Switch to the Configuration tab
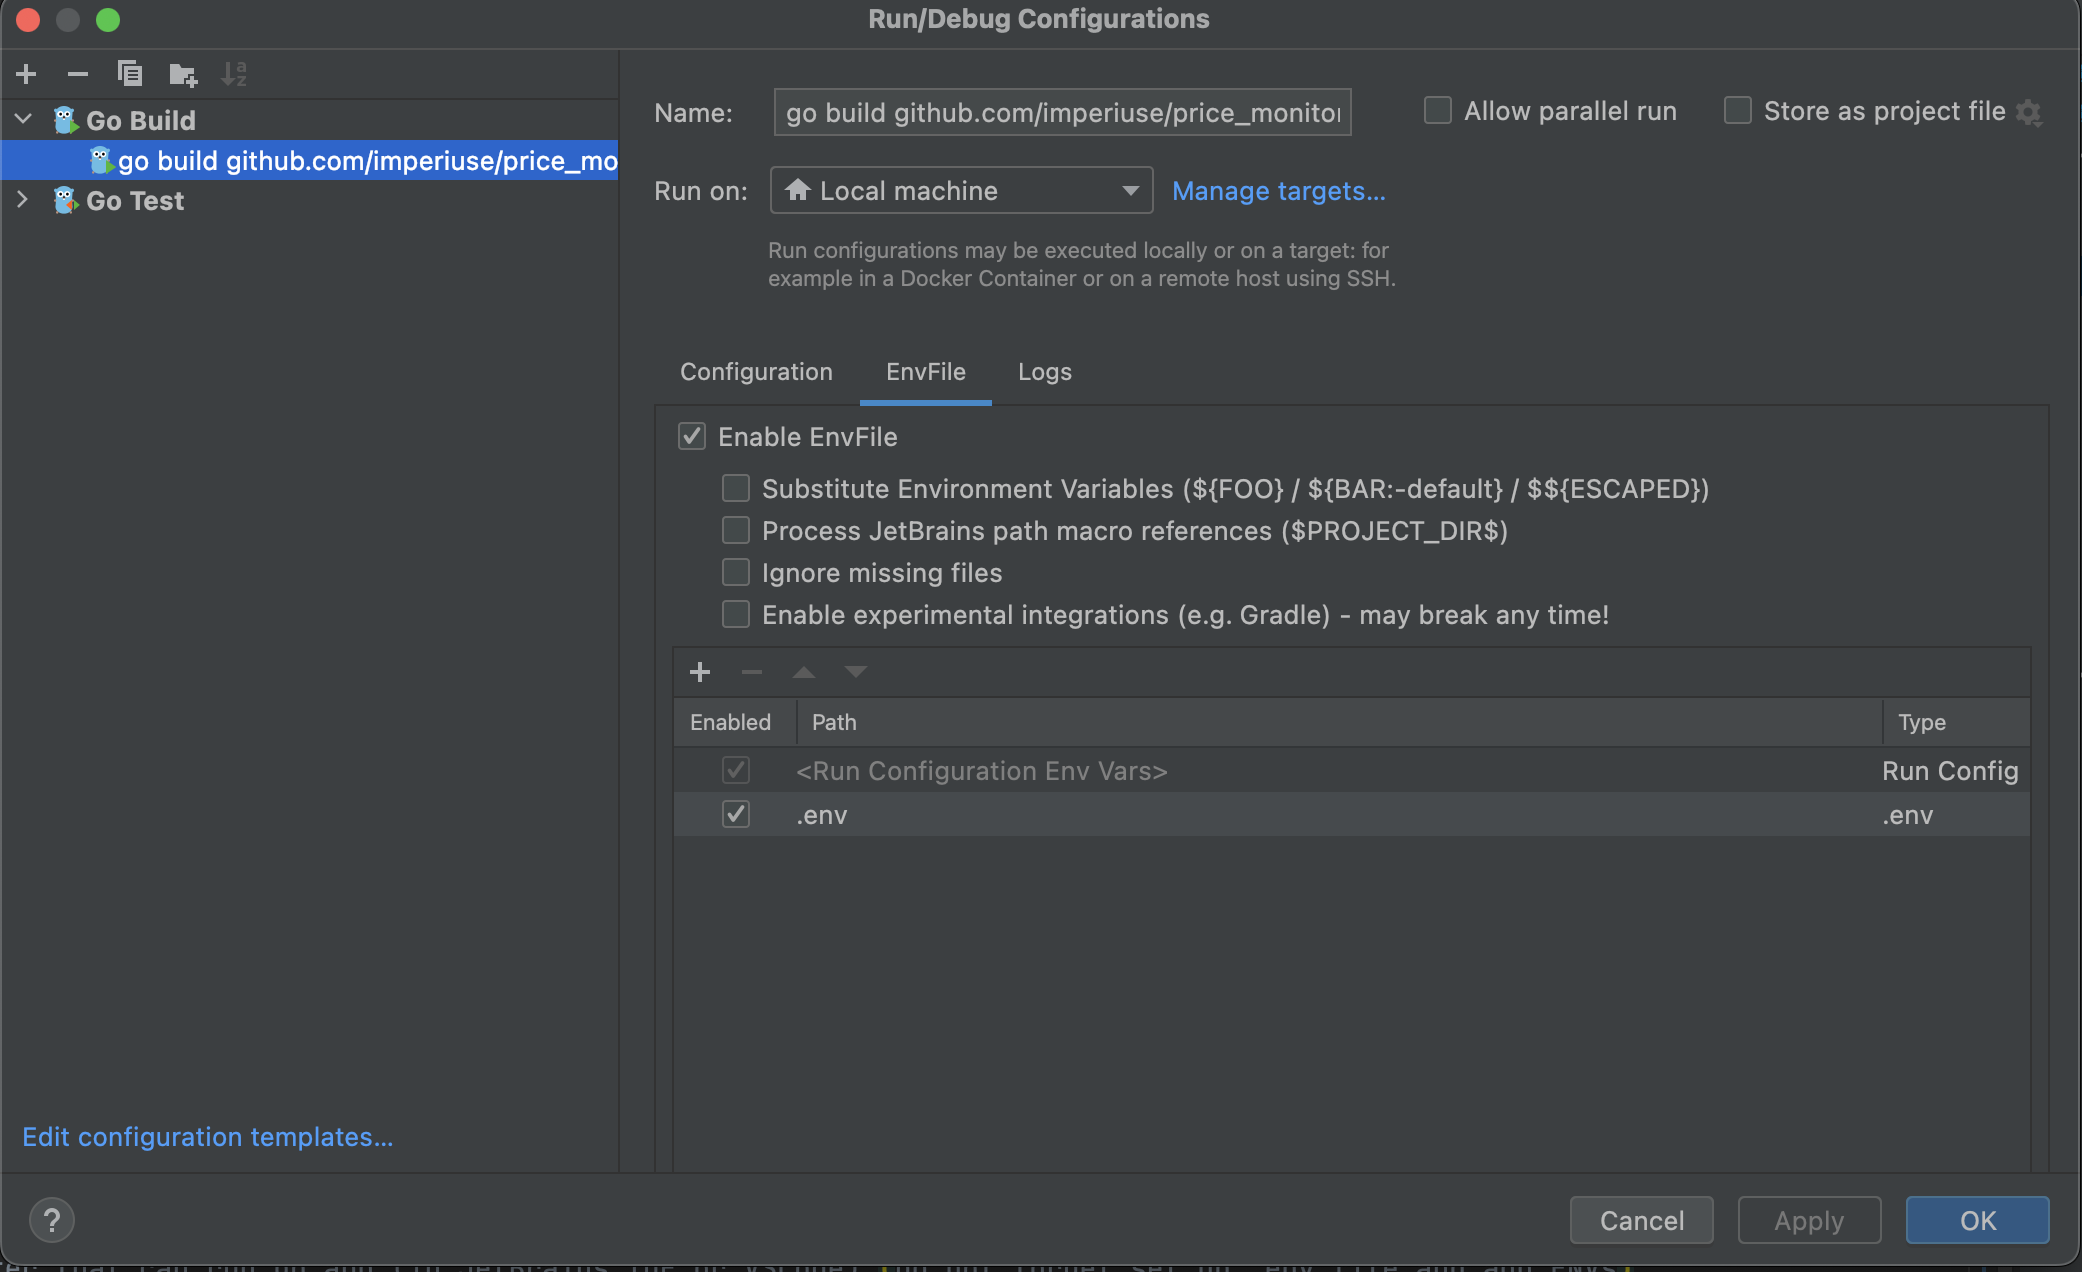Image resolution: width=2082 pixels, height=1272 pixels. (756, 372)
